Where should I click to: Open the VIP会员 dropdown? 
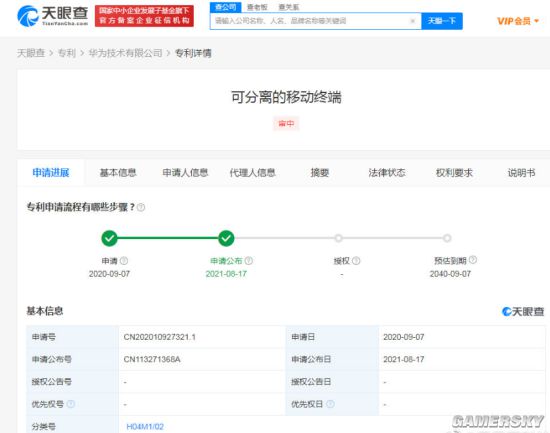point(518,21)
